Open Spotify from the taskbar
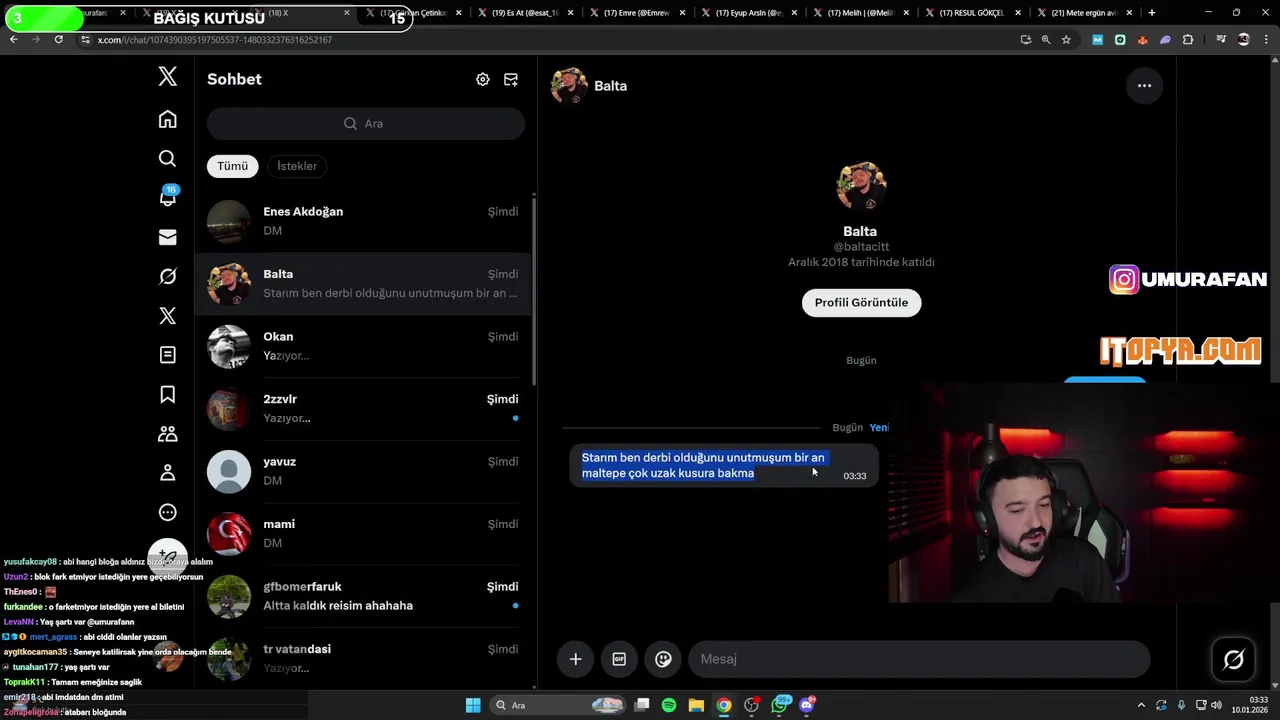The image size is (1280, 720). (x=669, y=705)
